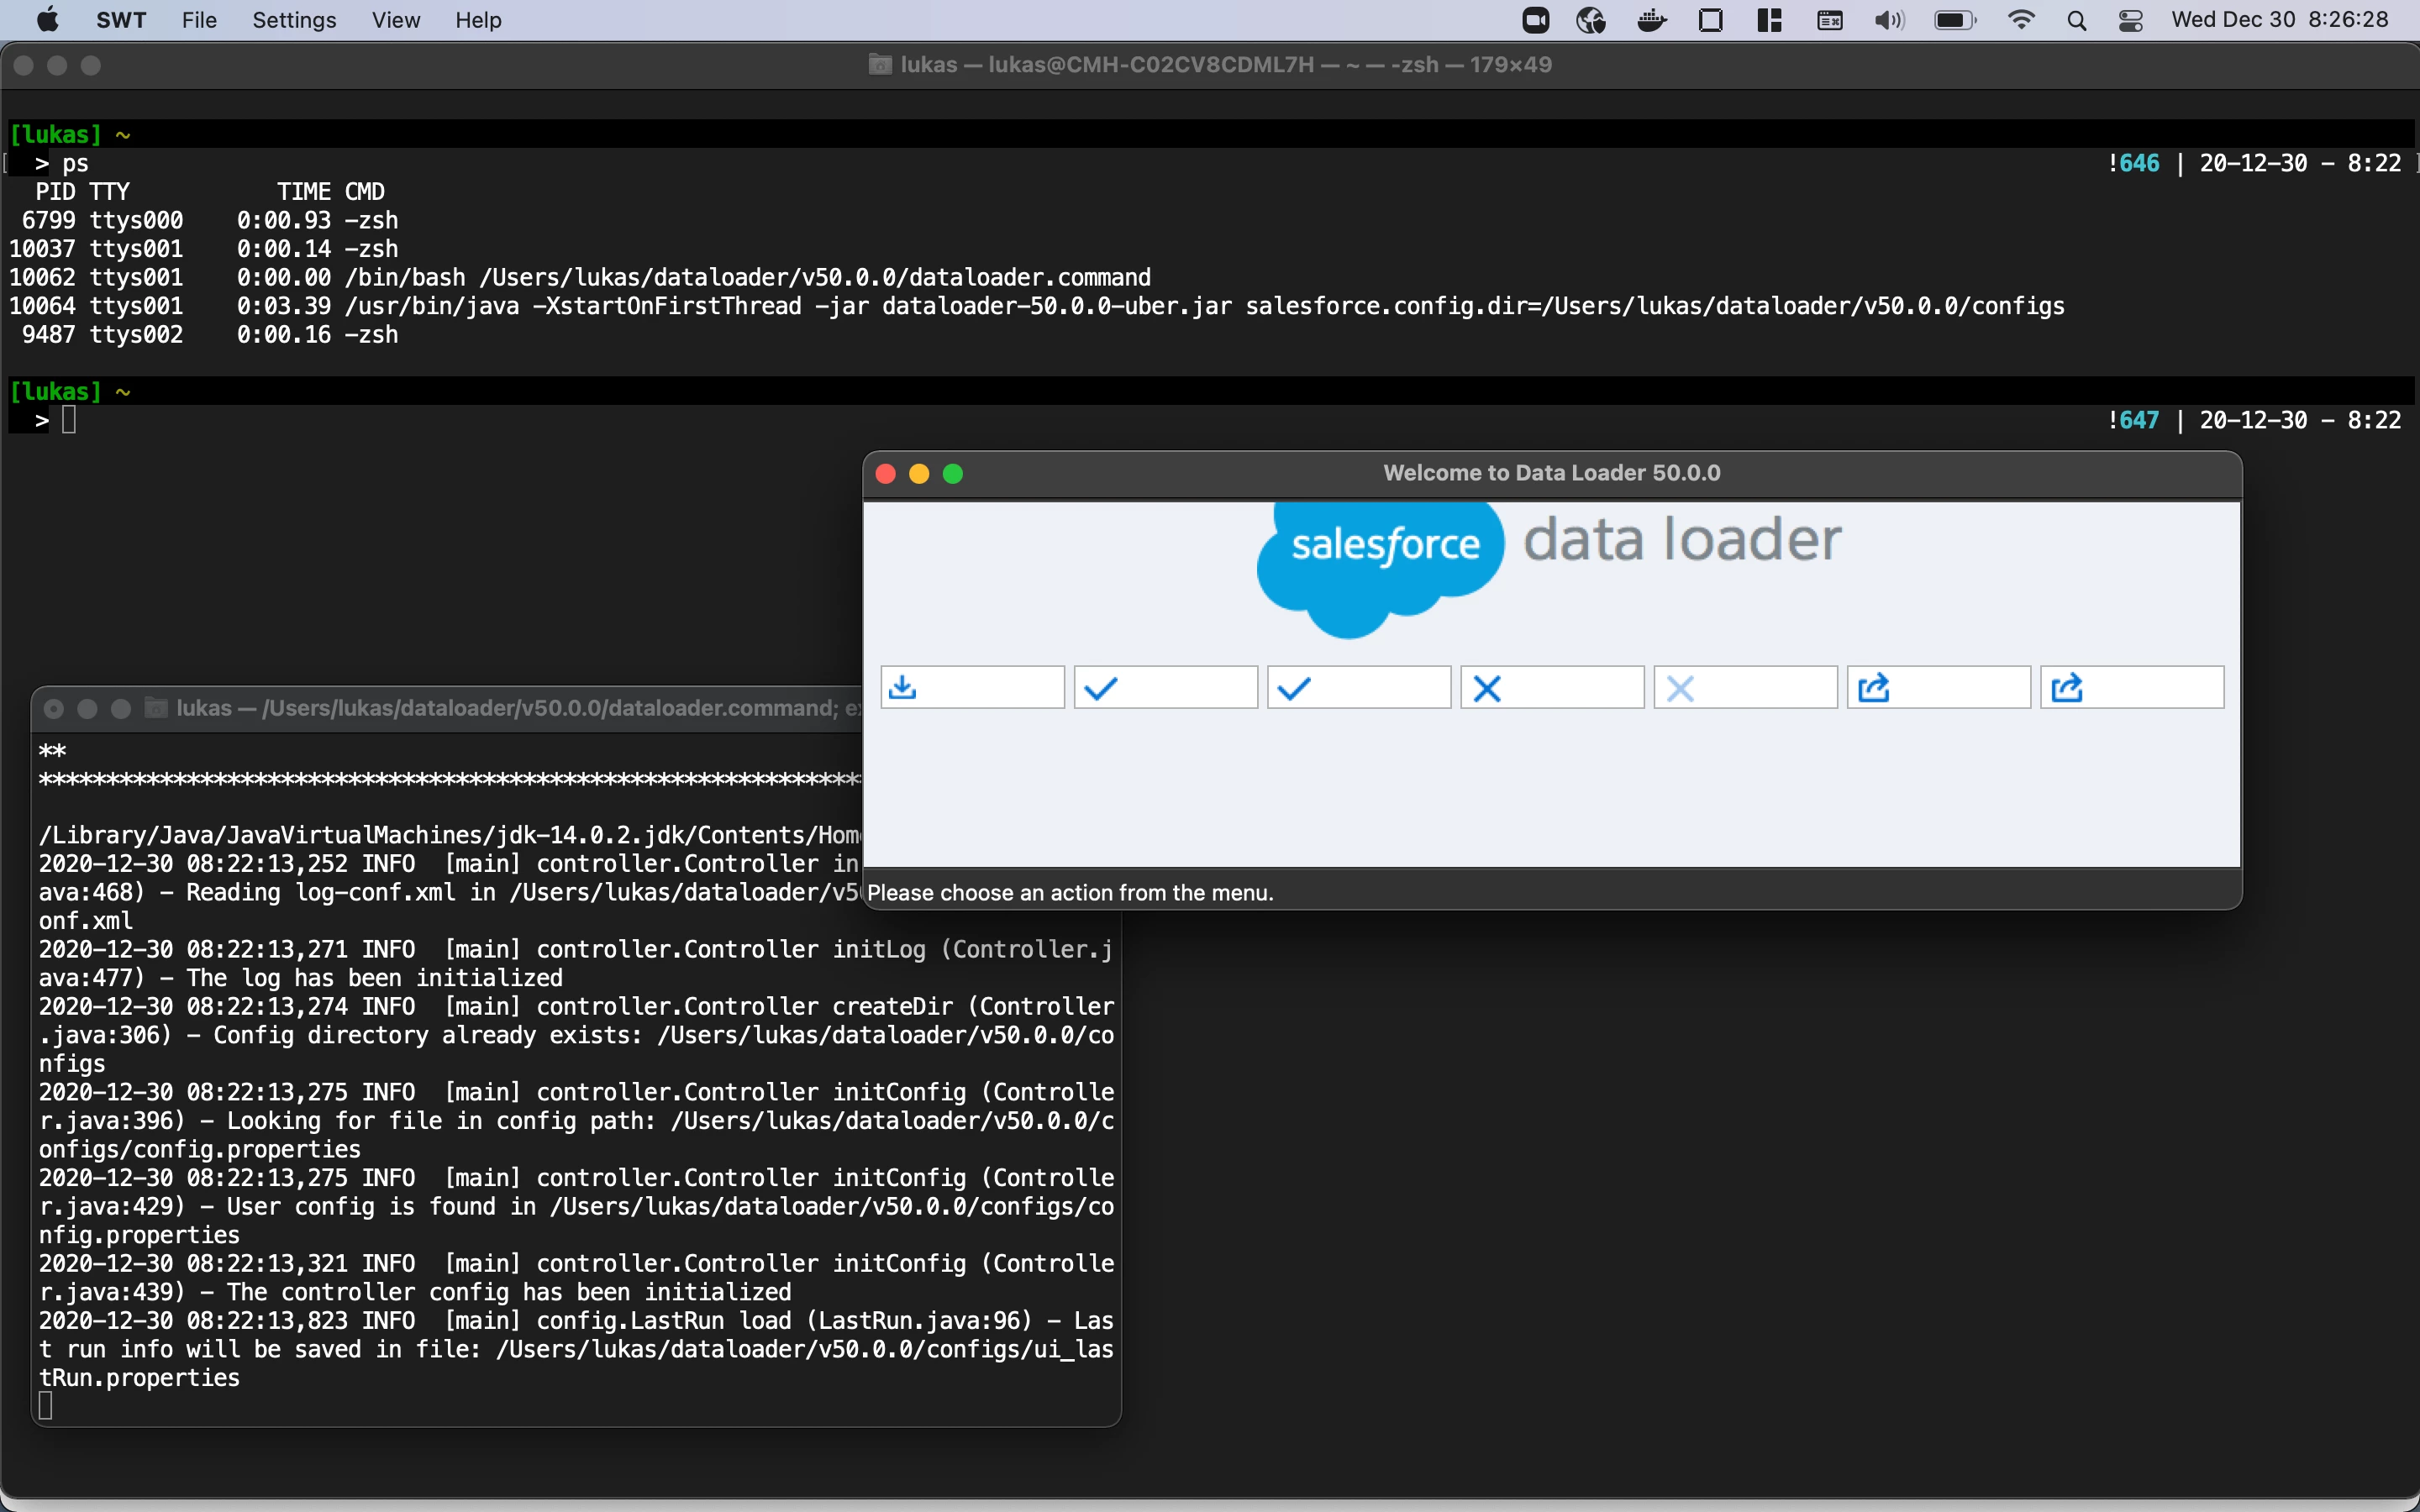The width and height of the screenshot is (2420, 1512).
Task: Click the 'Looking for file in config path' log line
Action: tap(575, 1121)
